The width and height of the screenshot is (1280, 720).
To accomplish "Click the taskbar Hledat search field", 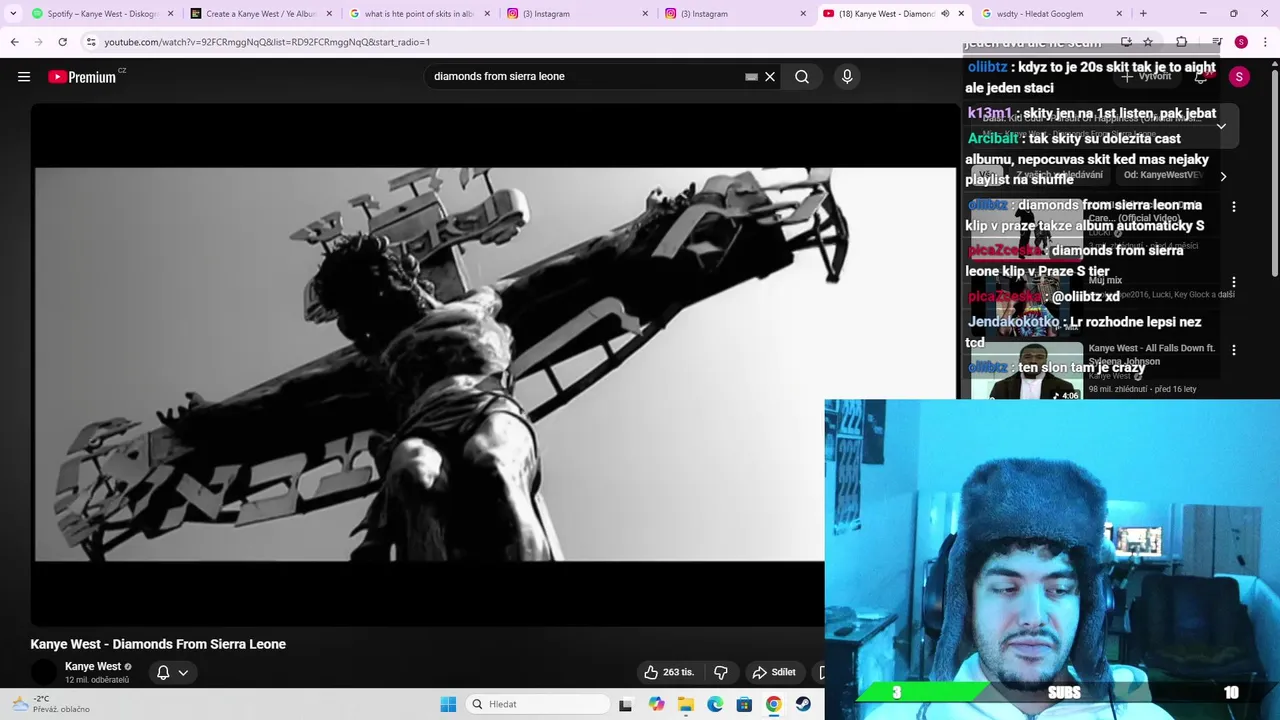I will pos(539,704).
